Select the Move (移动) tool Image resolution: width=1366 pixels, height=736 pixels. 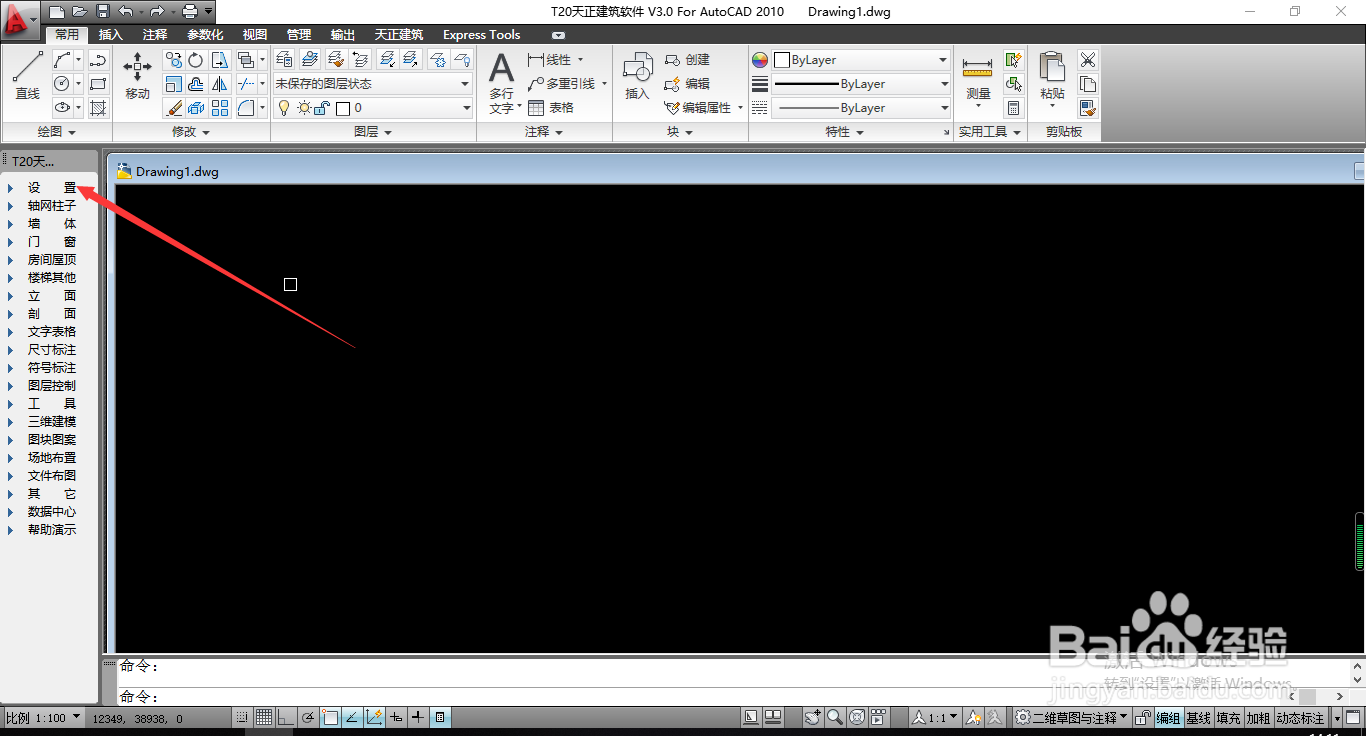137,76
